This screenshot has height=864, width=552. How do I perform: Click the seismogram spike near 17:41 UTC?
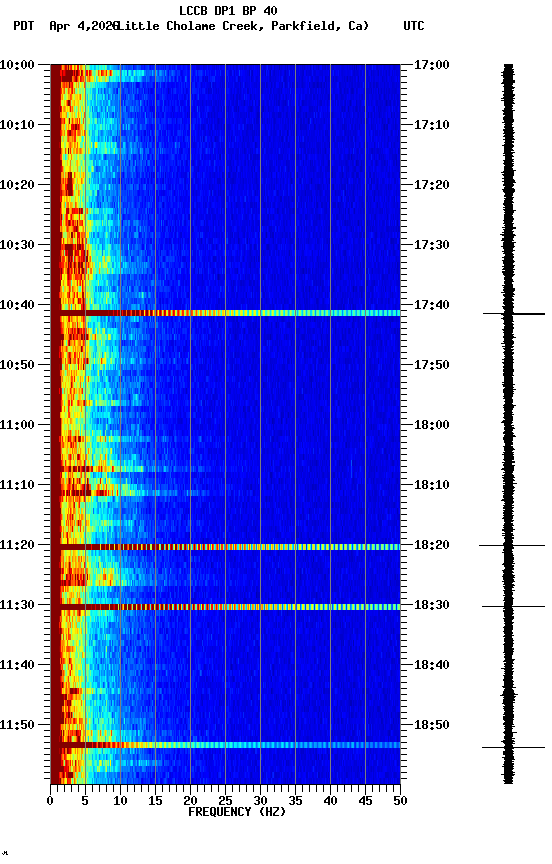point(514,314)
